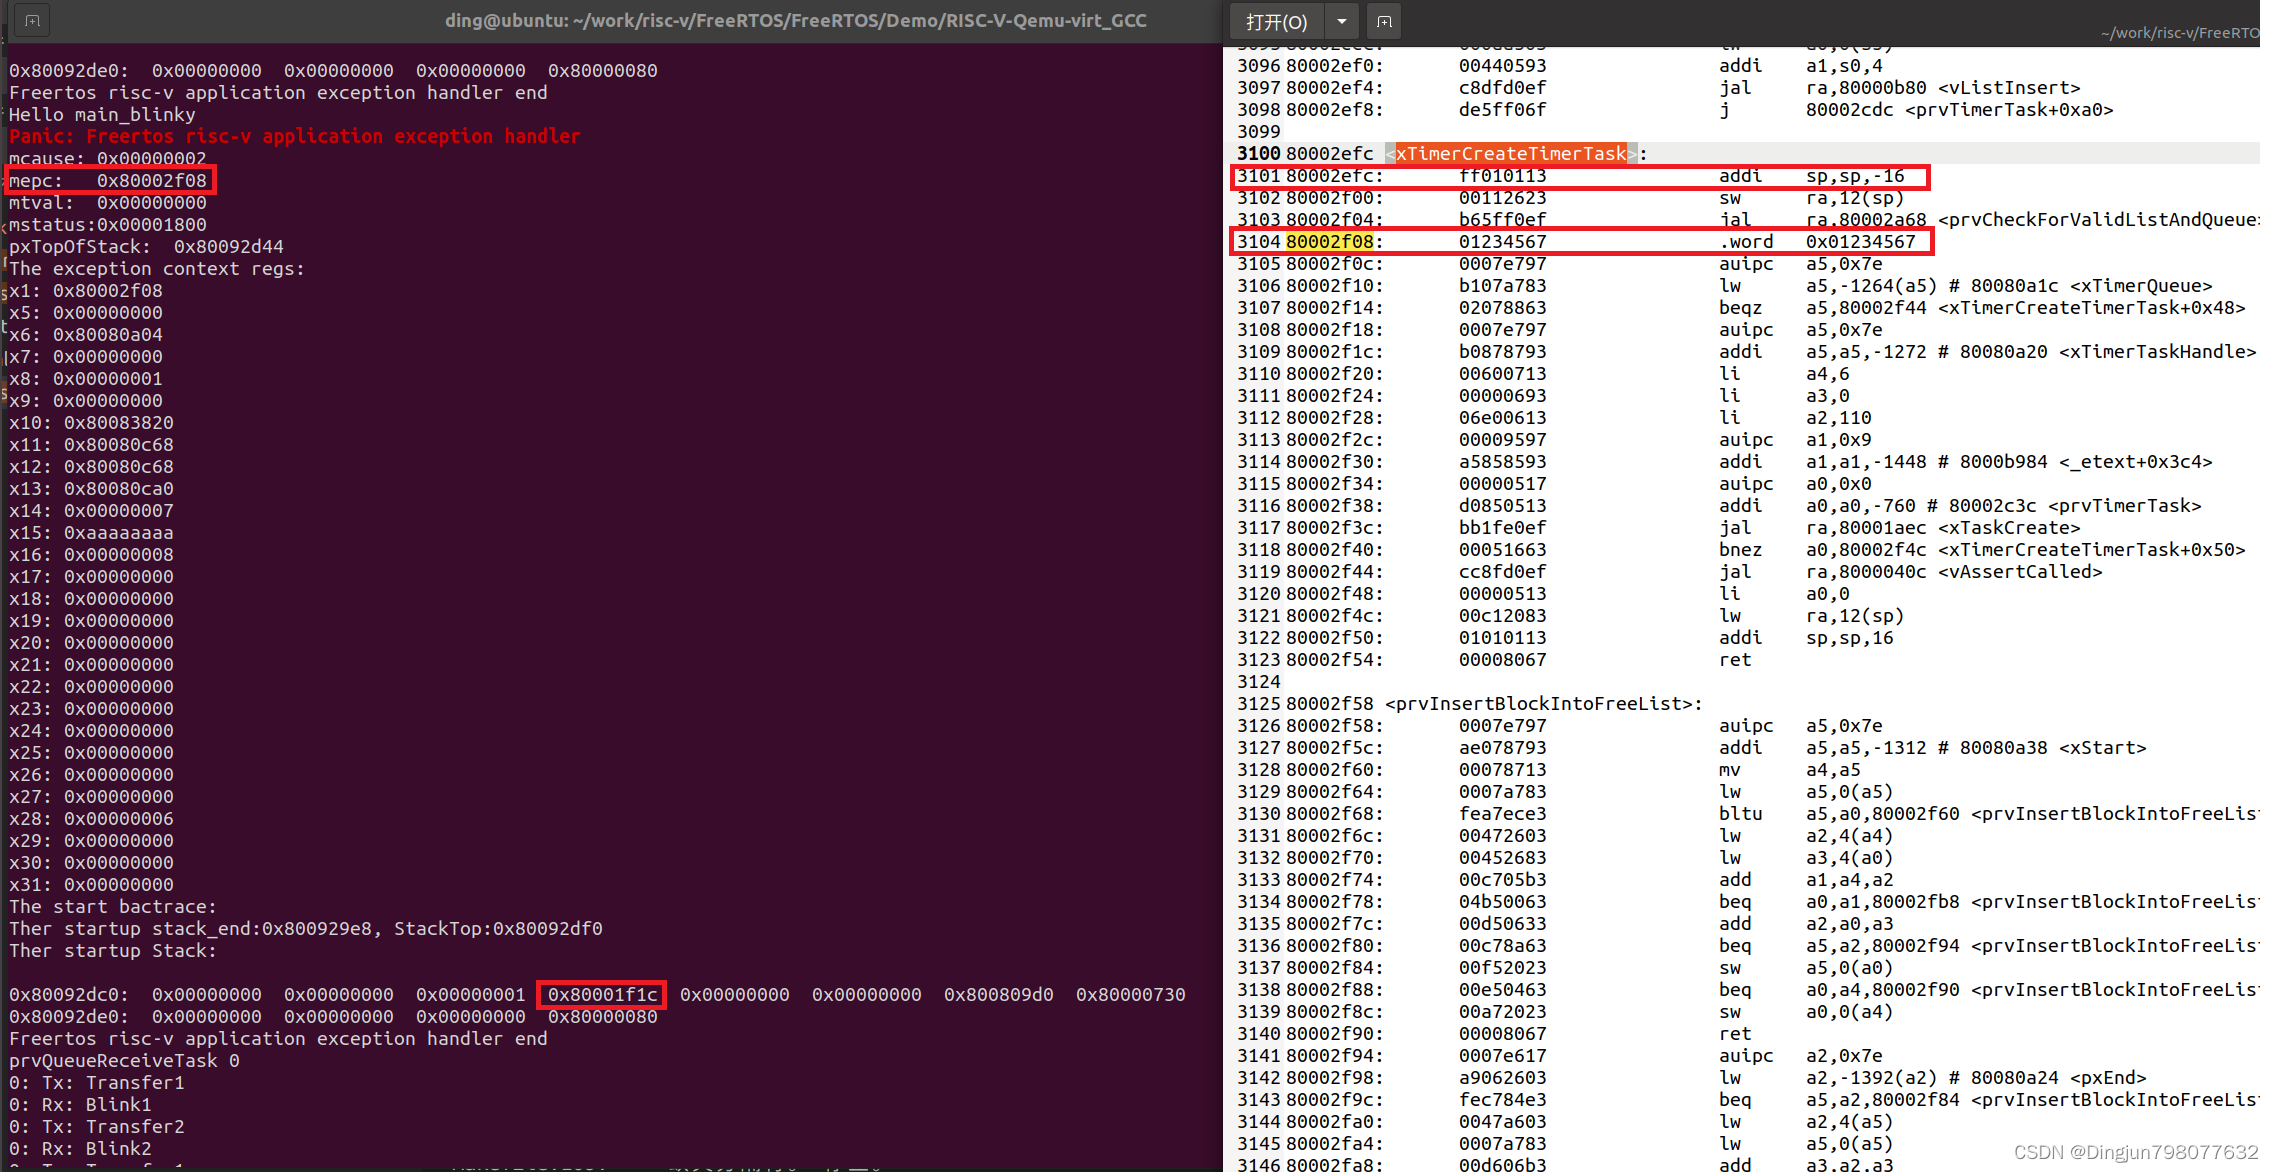The width and height of the screenshot is (2273, 1172).
Task: Click the highlighted xTimerCreateTimerTask label
Action: pyautogui.click(x=1510, y=154)
